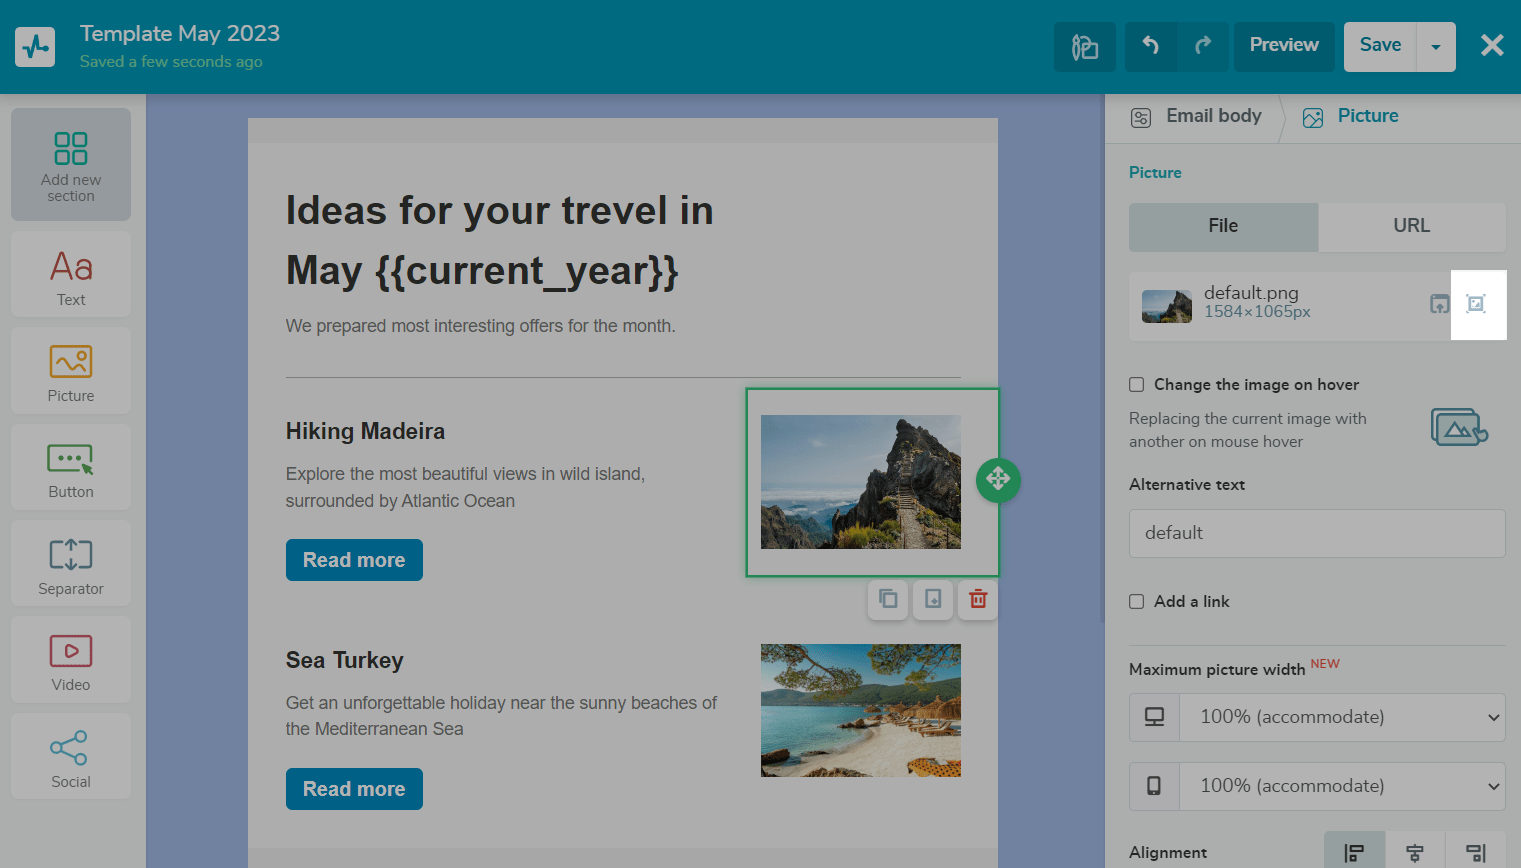Image resolution: width=1521 pixels, height=868 pixels.
Task: Open the image editor icon next to default.png
Action: coord(1476,304)
